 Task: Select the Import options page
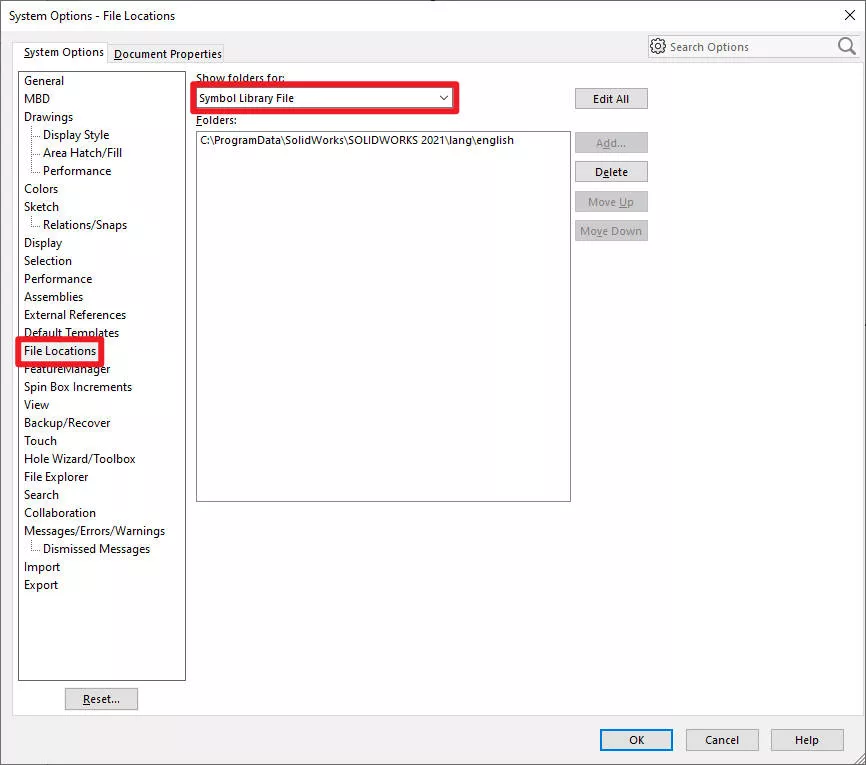42,566
